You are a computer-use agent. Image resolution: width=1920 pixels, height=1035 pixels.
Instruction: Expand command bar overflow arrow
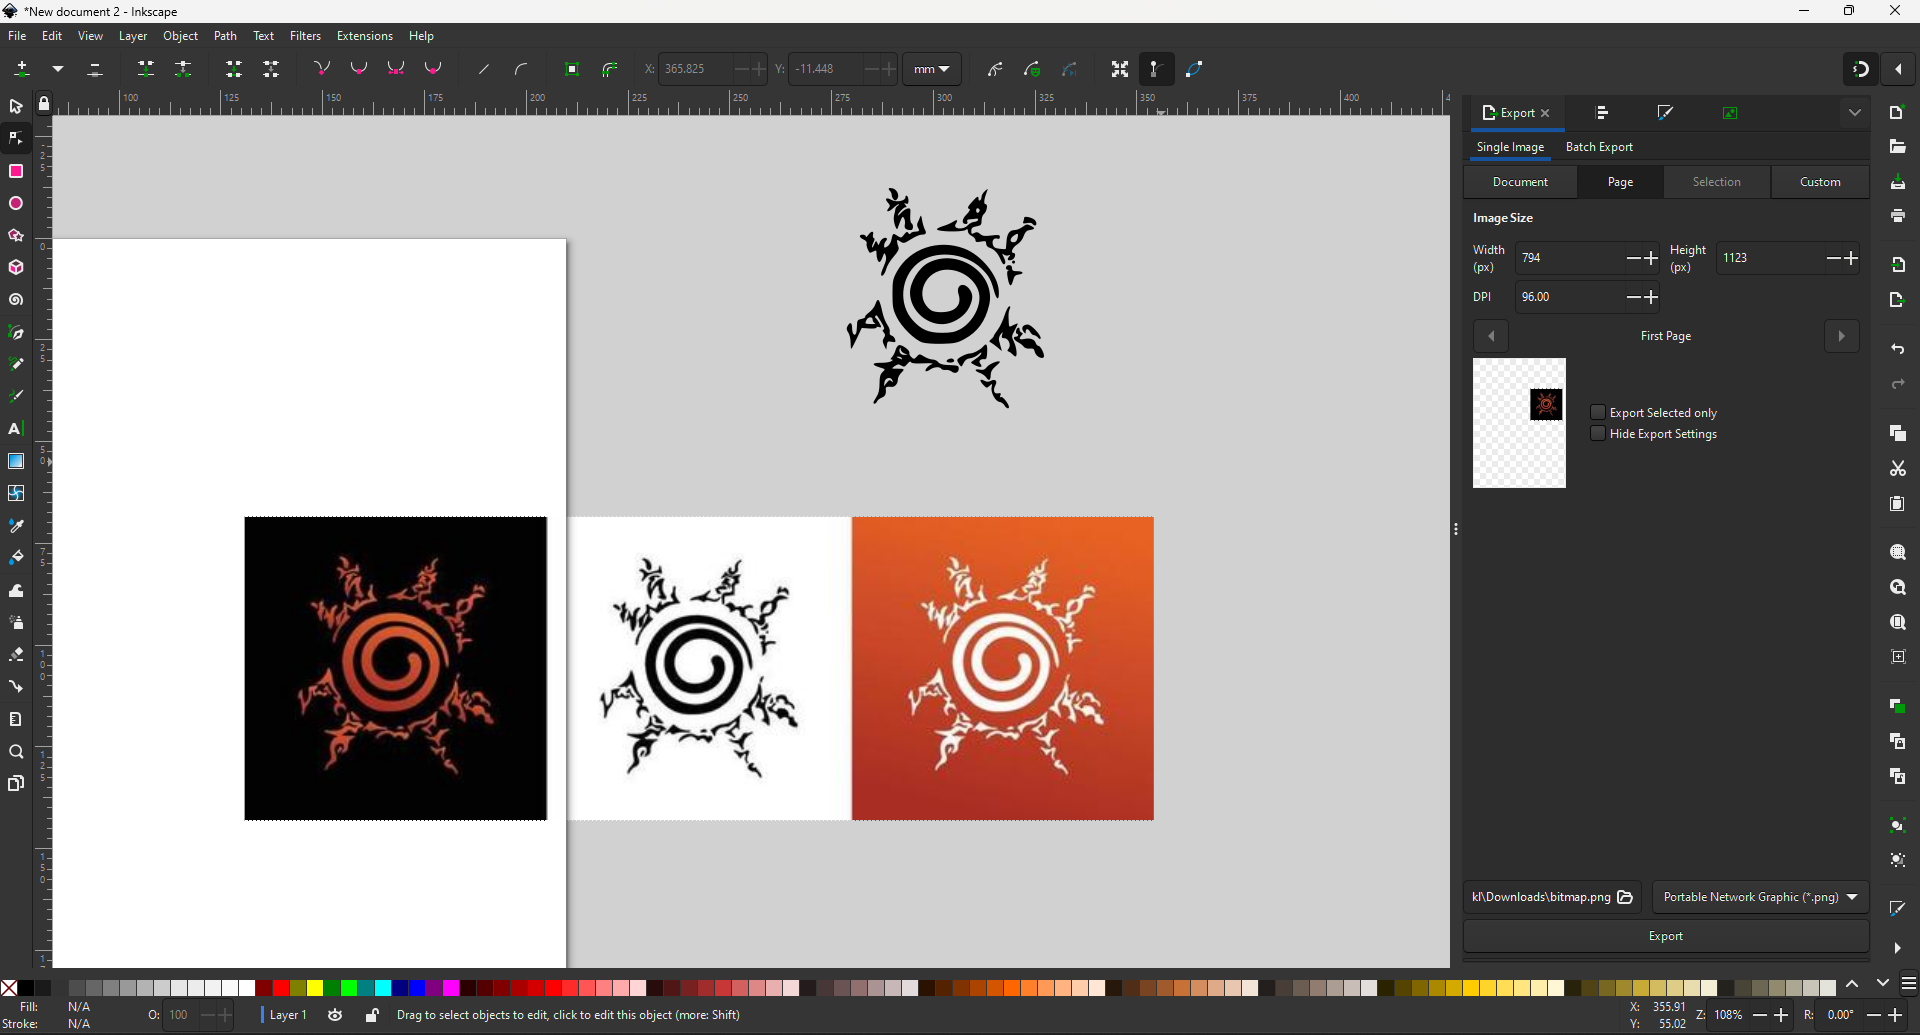[x=1897, y=947]
